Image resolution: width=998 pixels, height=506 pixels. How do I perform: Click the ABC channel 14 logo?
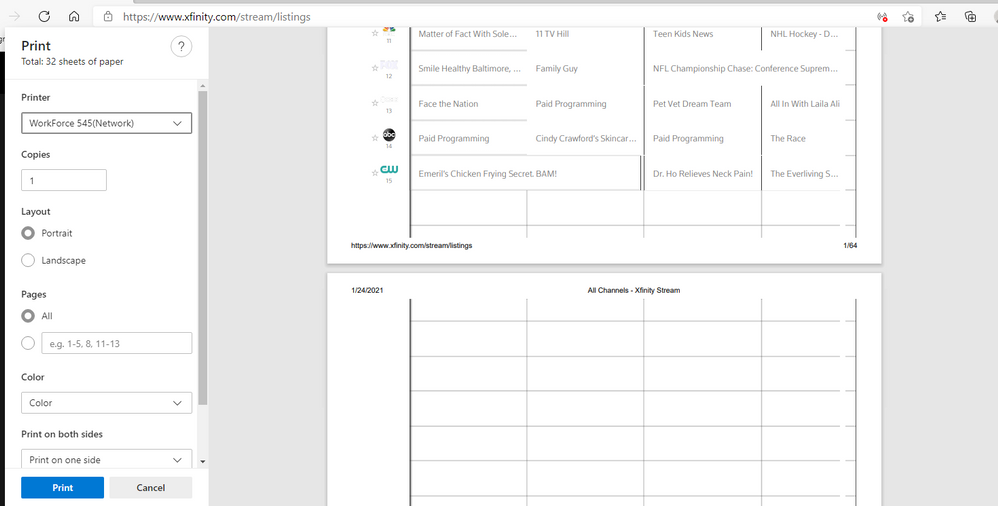click(389, 135)
